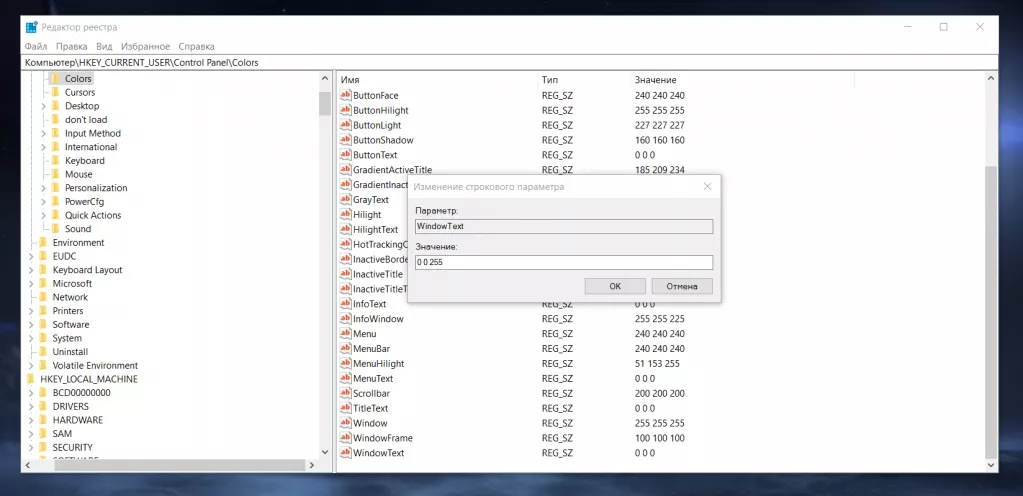Select the HKEY_LOCAL_MACHINE folder icon
This screenshot has height=496, width=1023.
30,379
